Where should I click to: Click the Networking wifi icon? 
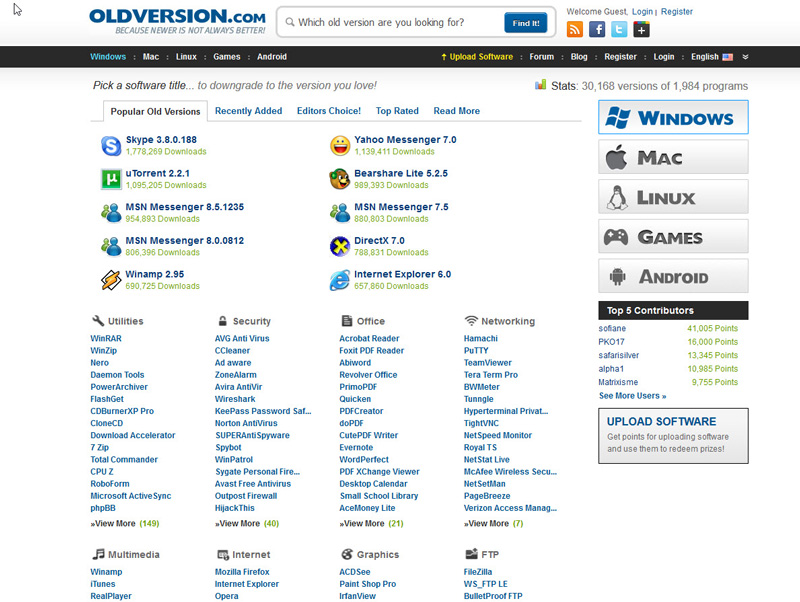[471, 321]
